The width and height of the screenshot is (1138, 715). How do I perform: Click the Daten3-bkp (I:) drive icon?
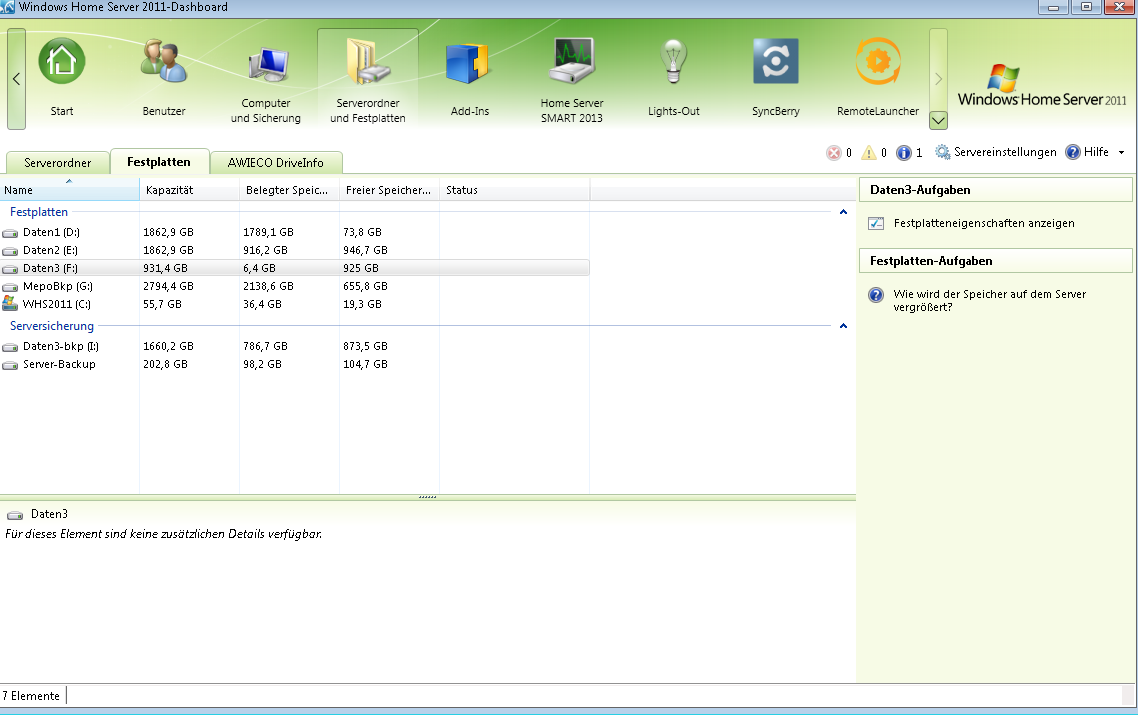(10, 347)
